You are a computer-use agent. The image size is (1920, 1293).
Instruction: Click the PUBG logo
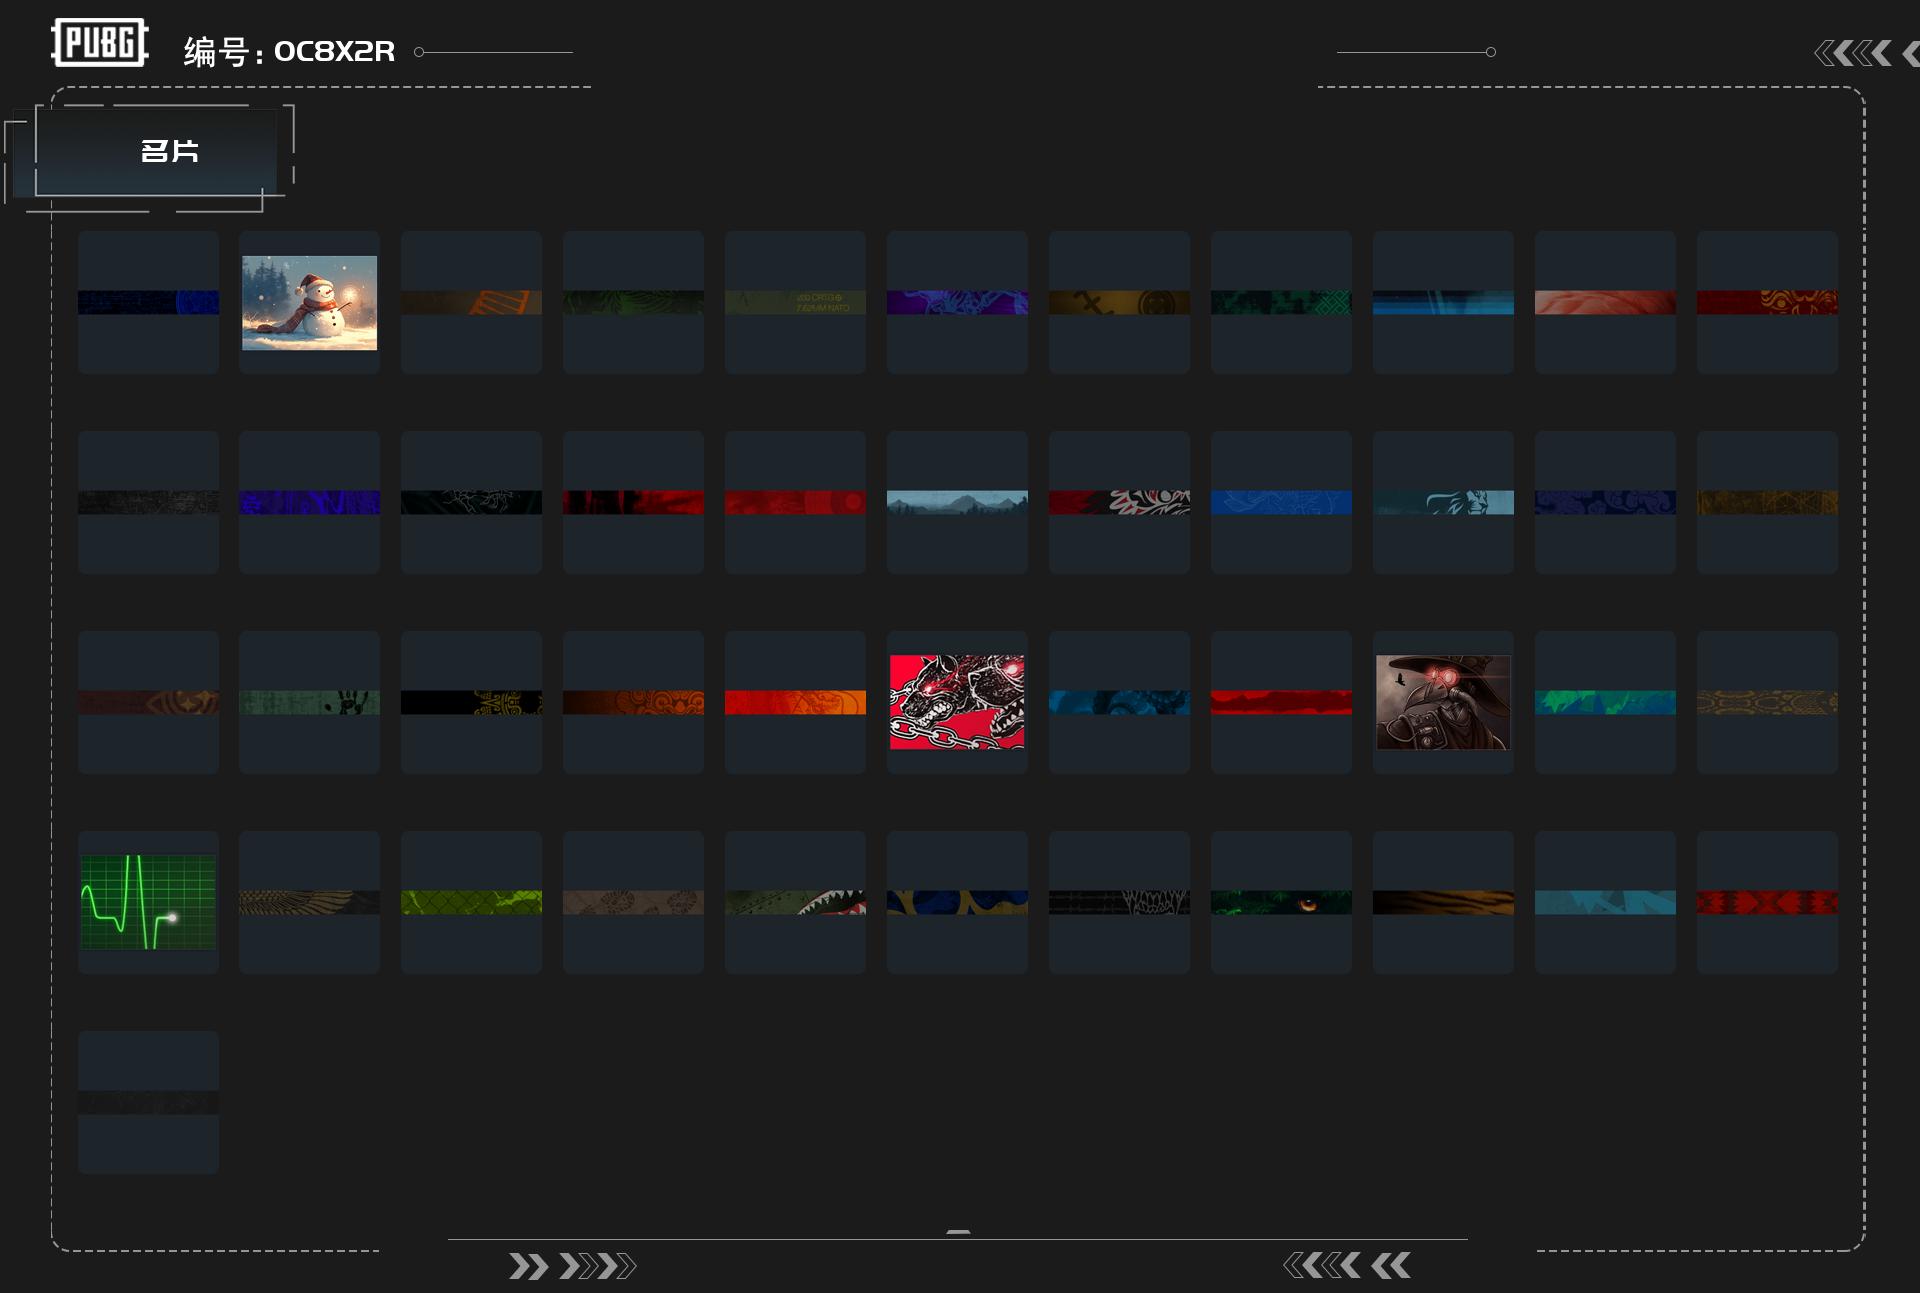(x=100, y=43)
